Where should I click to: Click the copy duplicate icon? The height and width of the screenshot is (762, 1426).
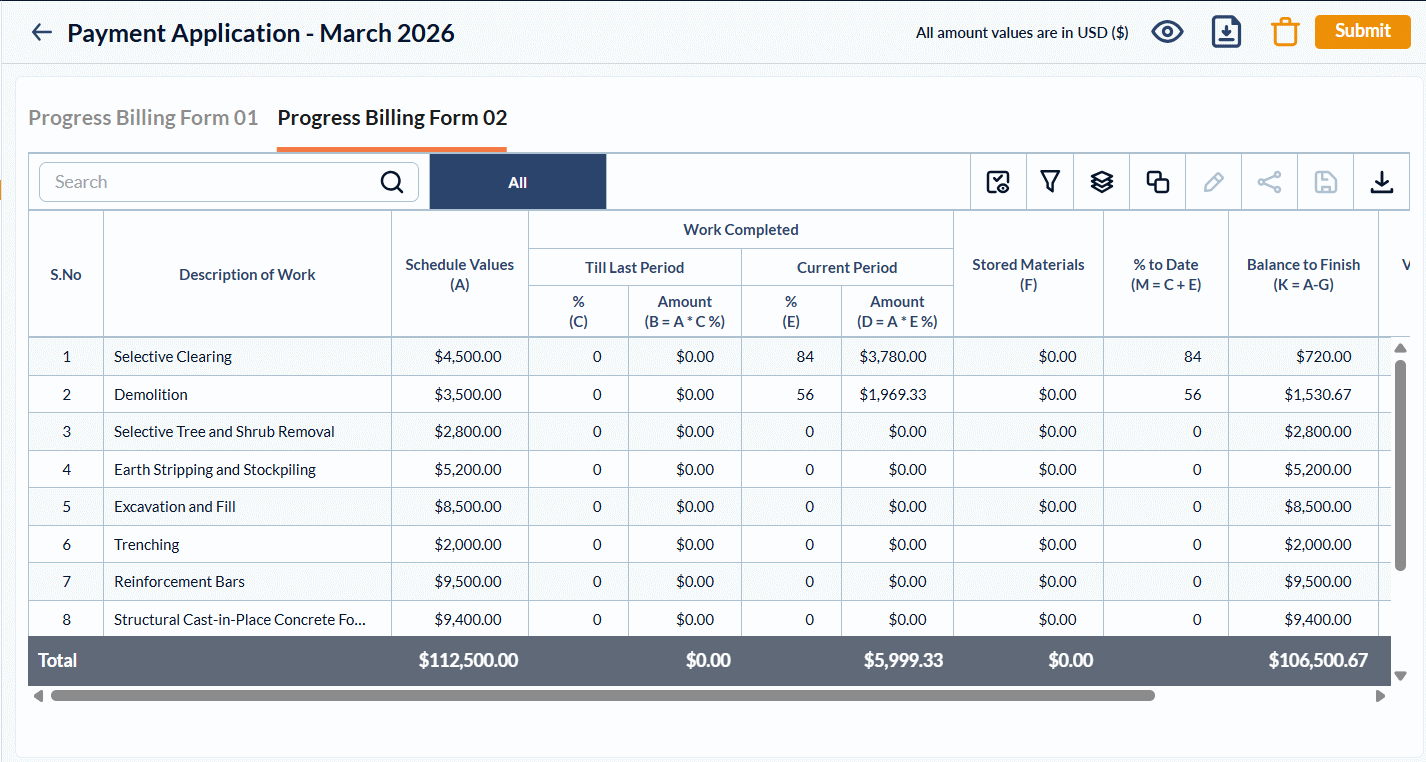(x=1158, y=182)
